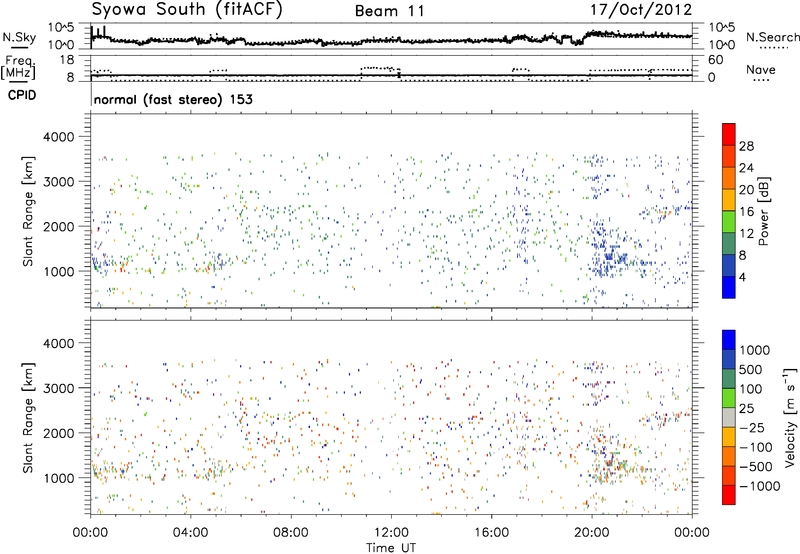
Task: Click the title 'Syowa South (fitACF)'
Action: point(186,10)
